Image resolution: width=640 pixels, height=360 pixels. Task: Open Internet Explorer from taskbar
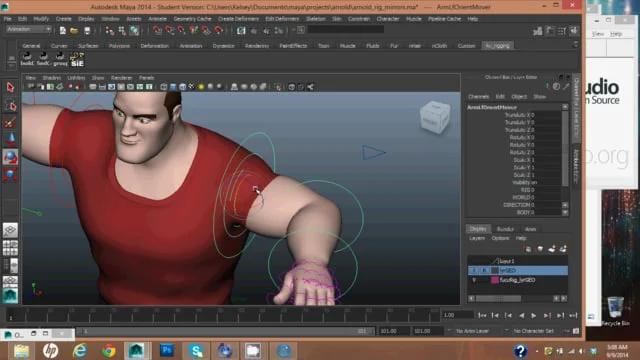click(80, 351)
